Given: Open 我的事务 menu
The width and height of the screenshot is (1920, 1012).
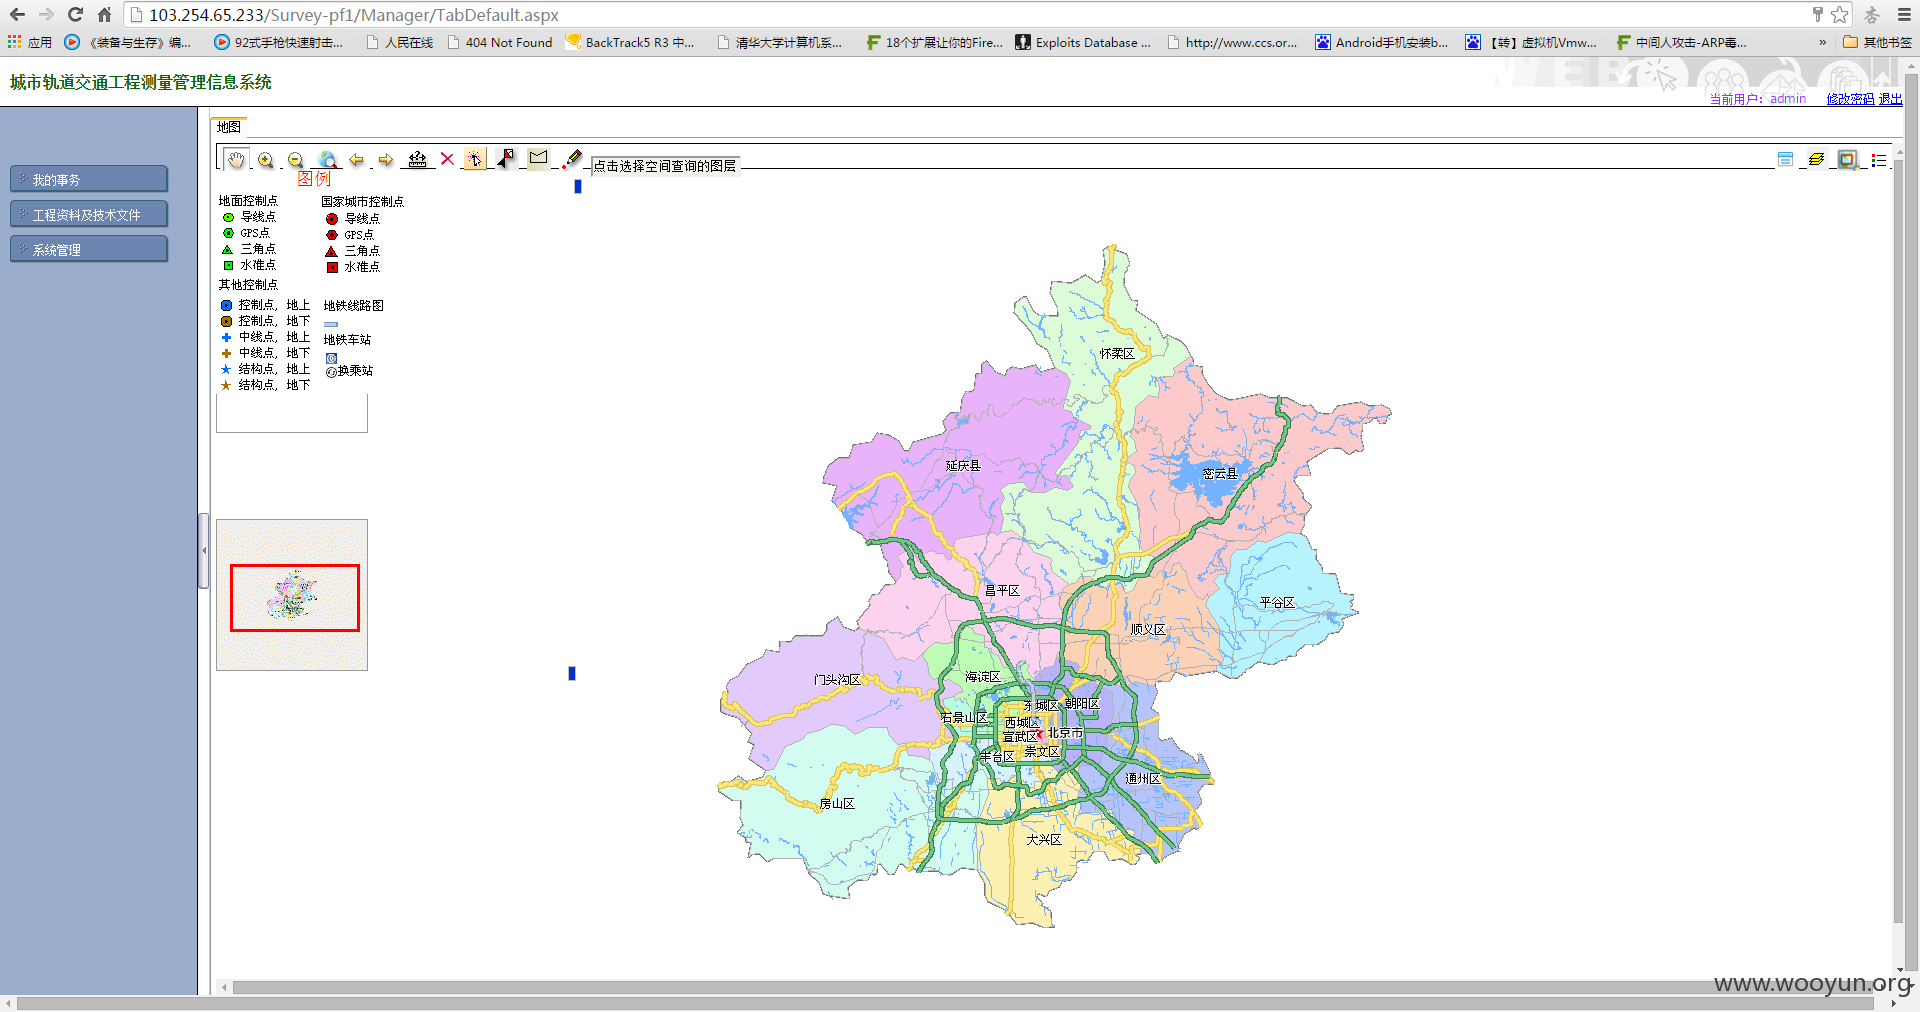Looking at the screenshot, I should (89, 179).
